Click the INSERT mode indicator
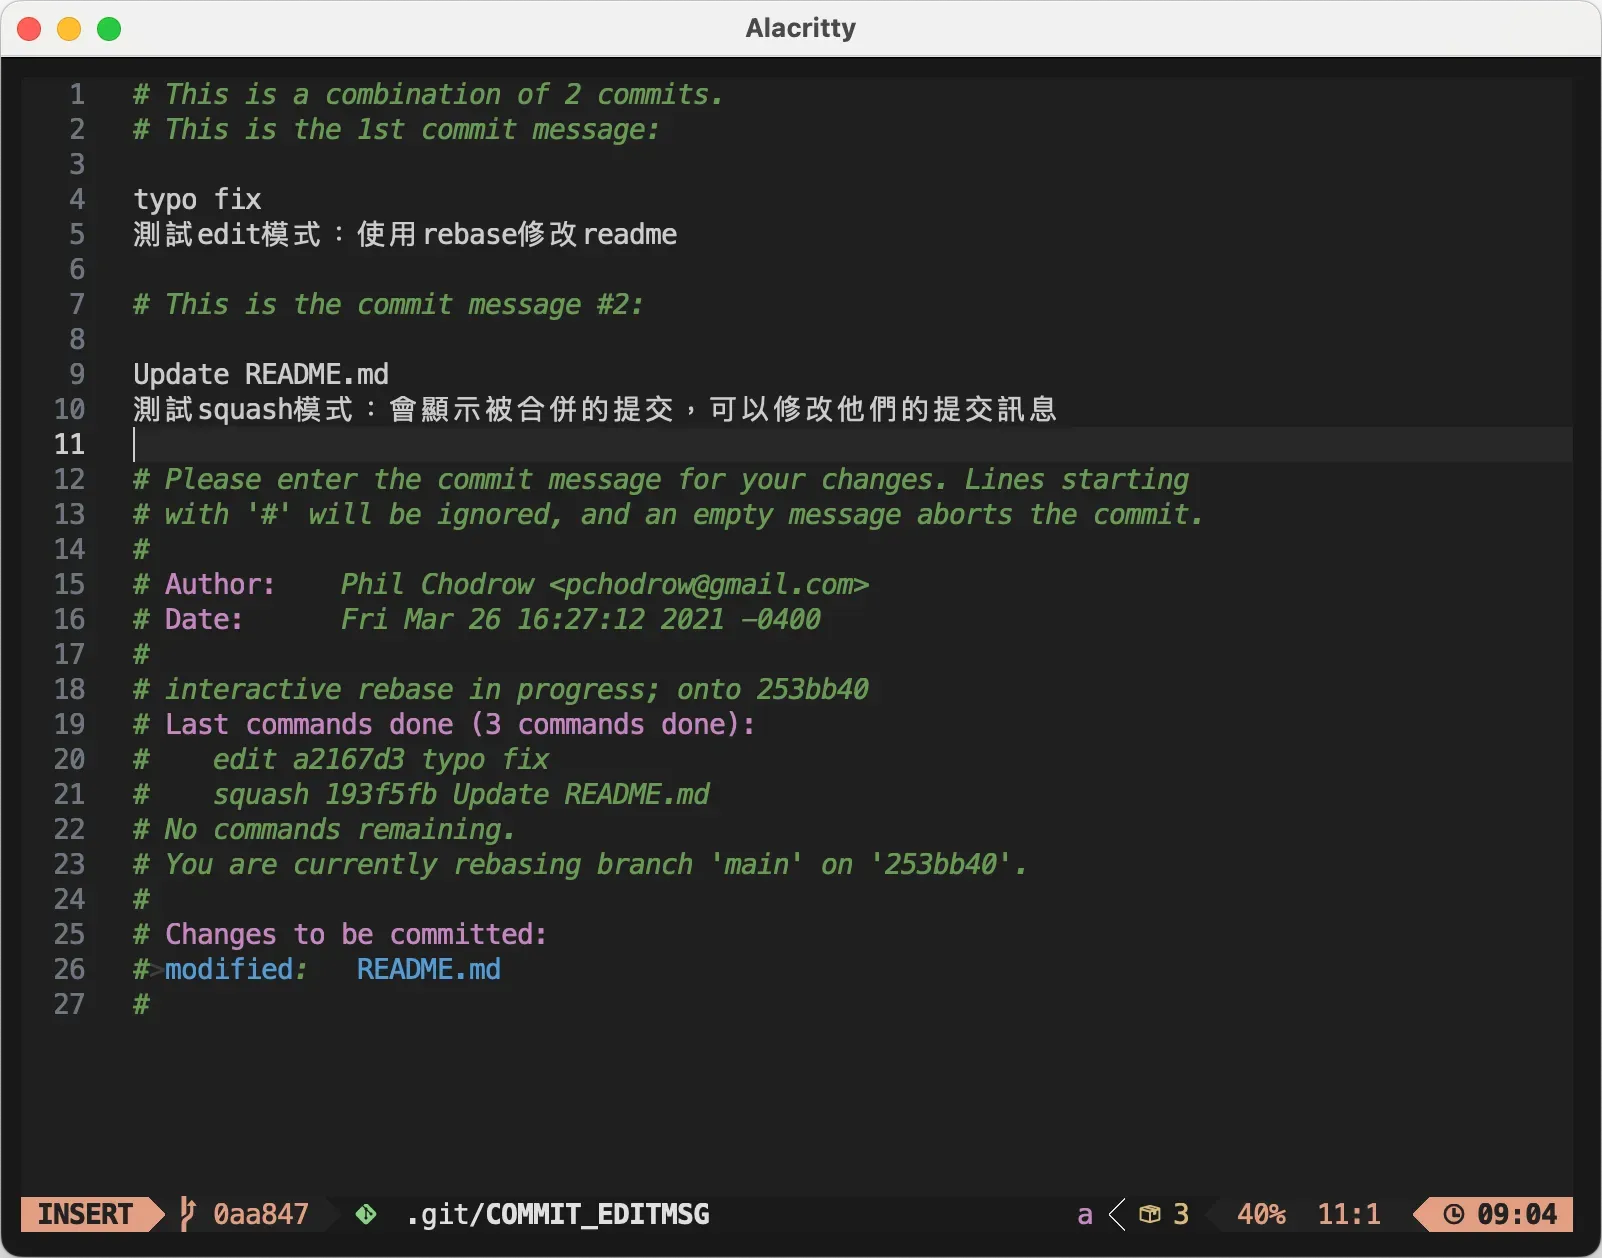Screen dimensions: 1602x1258 [x=85, y=1214]
